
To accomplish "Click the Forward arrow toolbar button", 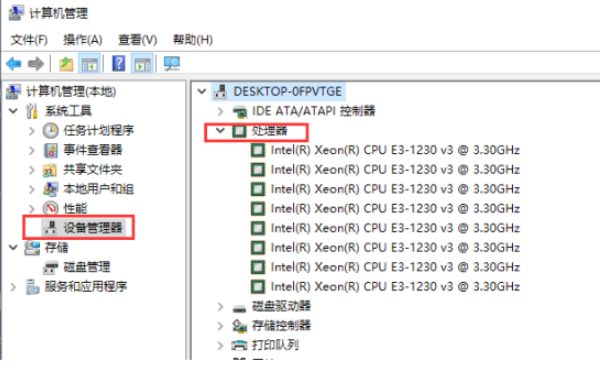I will [36, 64].
